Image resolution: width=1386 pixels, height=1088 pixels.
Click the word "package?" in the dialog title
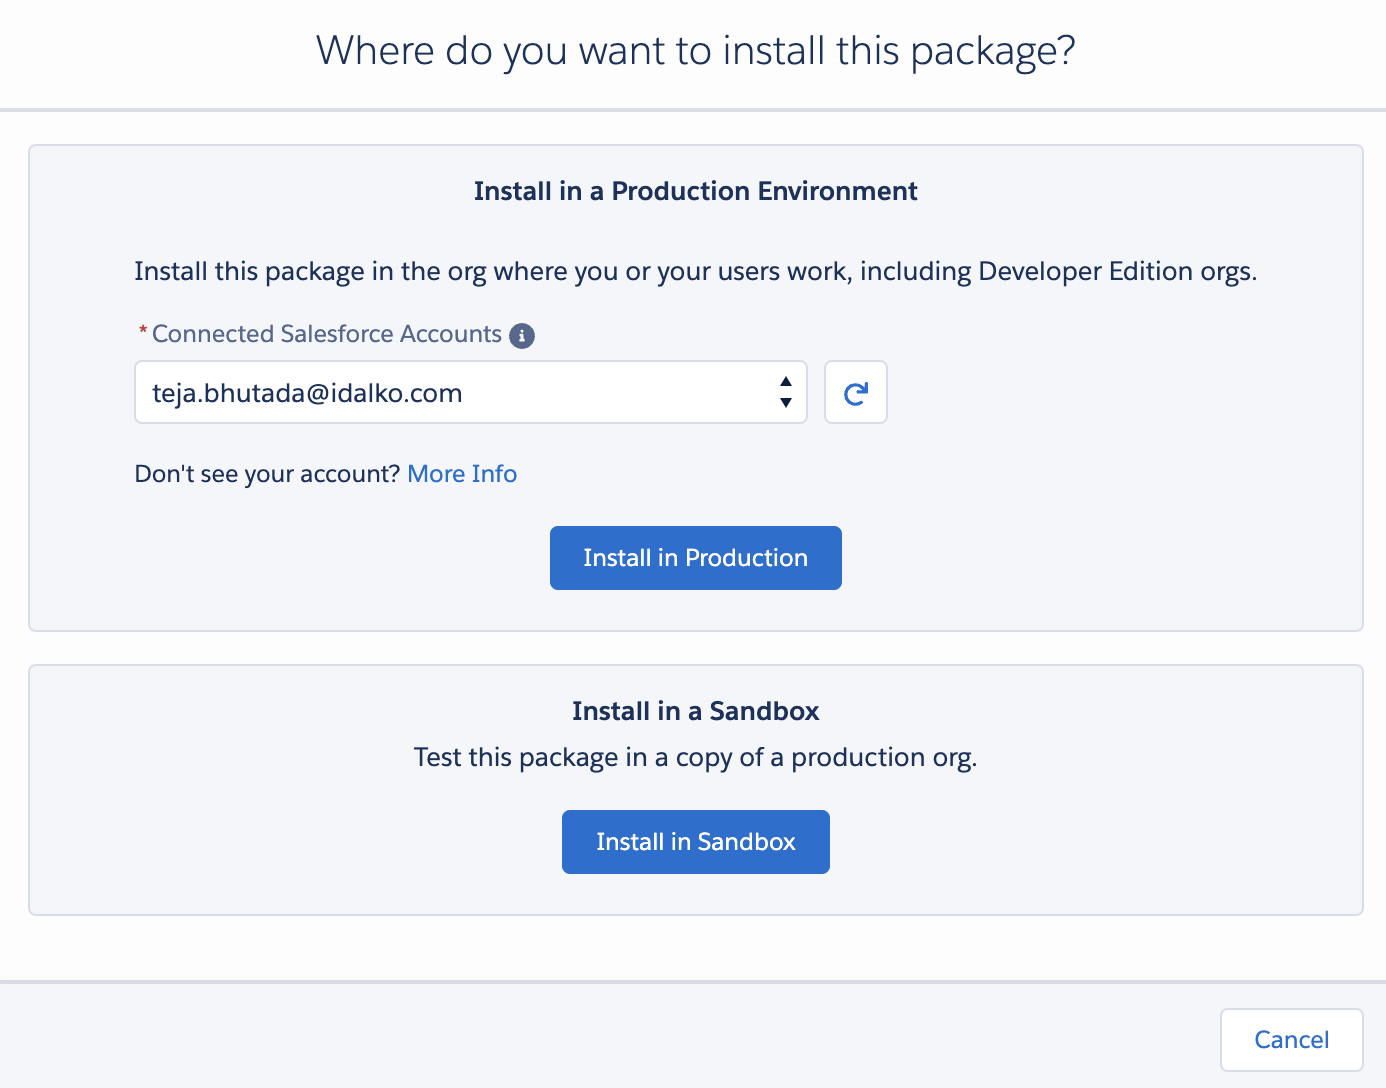(x=992, y=51)
